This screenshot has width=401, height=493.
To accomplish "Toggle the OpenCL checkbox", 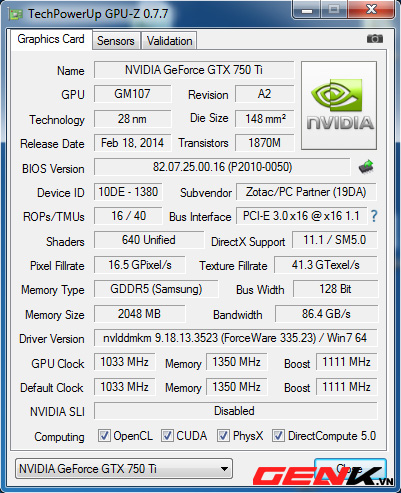I will (x=104, y=435).
